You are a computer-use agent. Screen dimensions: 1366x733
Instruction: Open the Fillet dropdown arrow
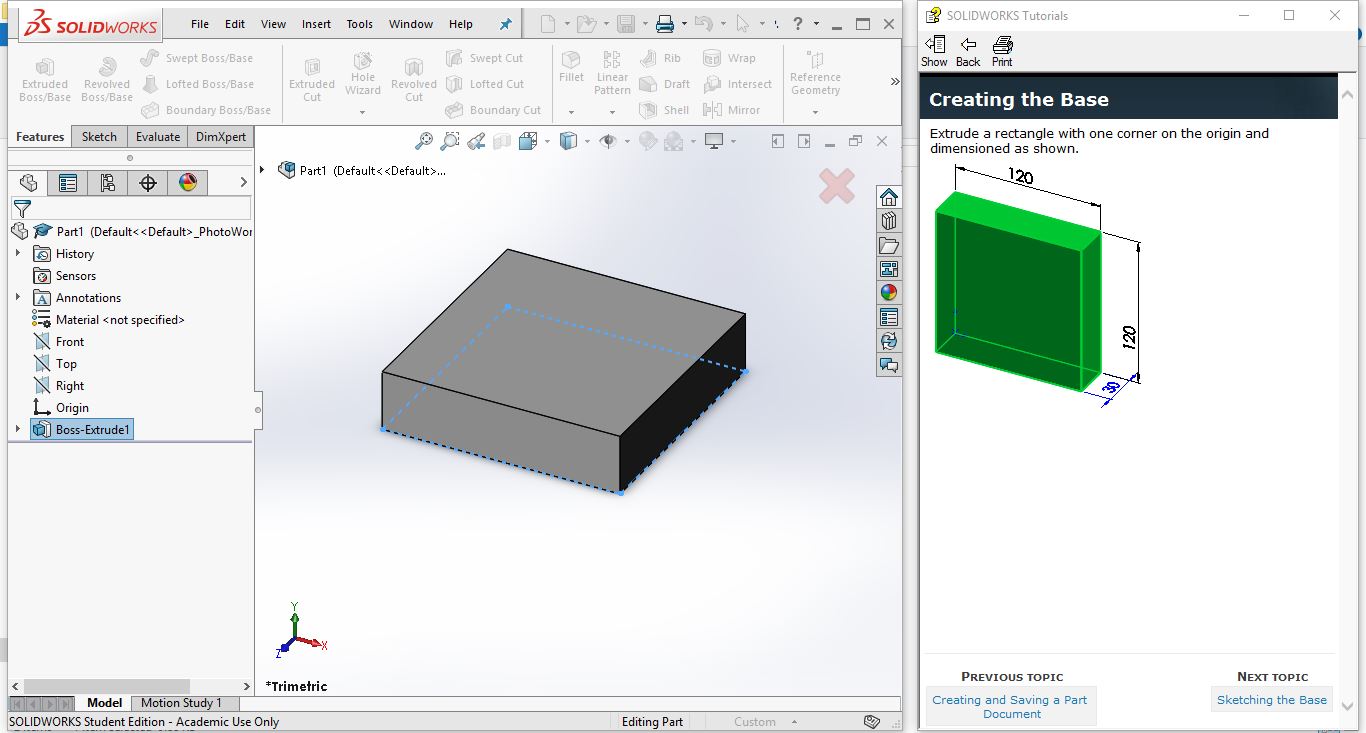(571, 112)
